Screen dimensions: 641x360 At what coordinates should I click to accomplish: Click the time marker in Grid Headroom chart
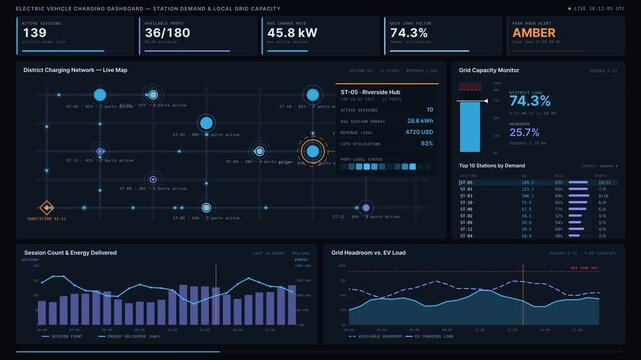coord(523,294)
